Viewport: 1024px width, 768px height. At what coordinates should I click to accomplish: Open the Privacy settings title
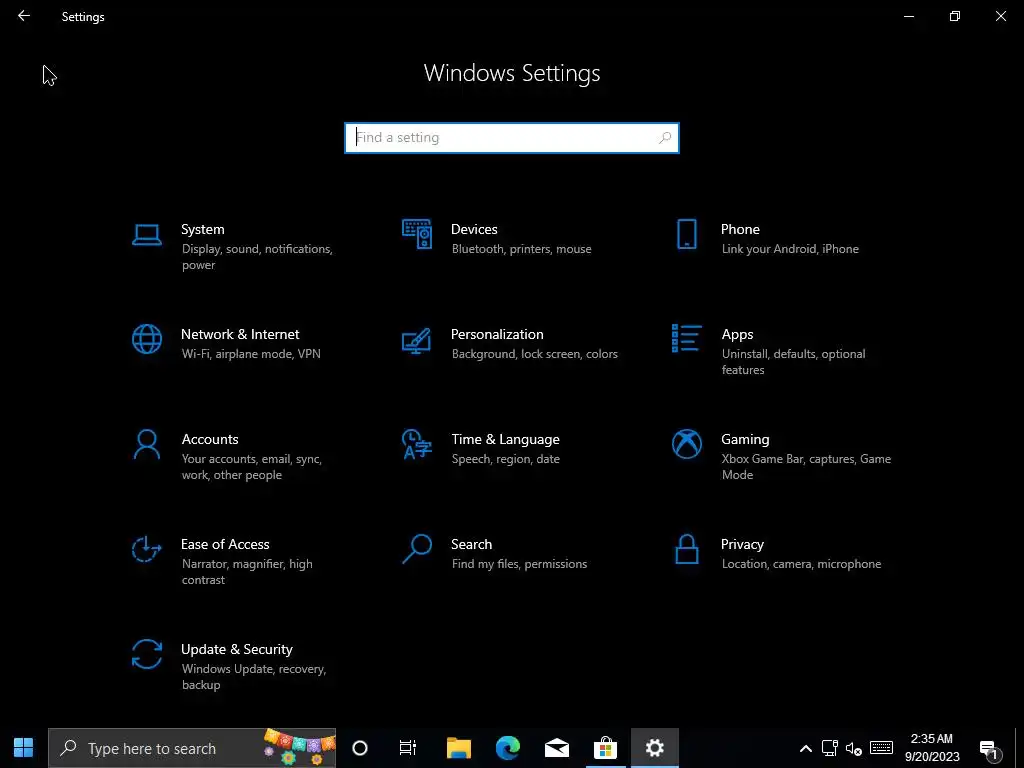pyautogui.click(x=742, y=545)
